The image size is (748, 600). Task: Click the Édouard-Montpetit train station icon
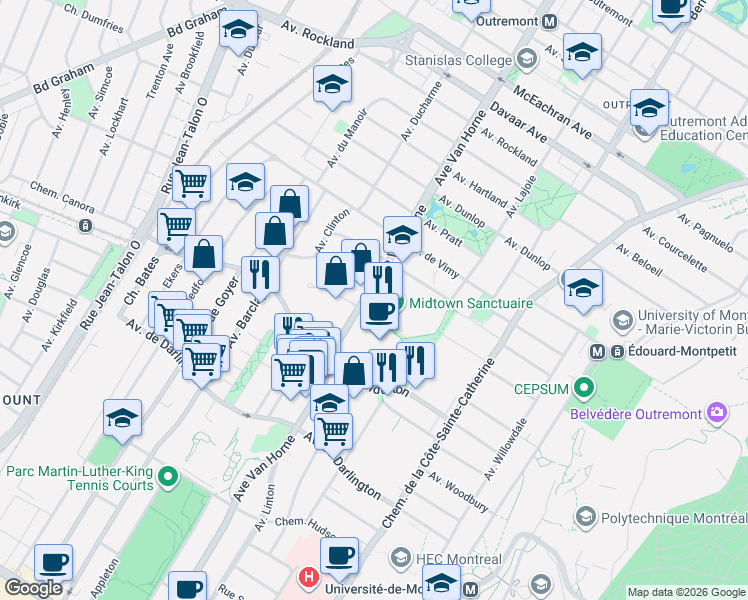click(617, 352)
